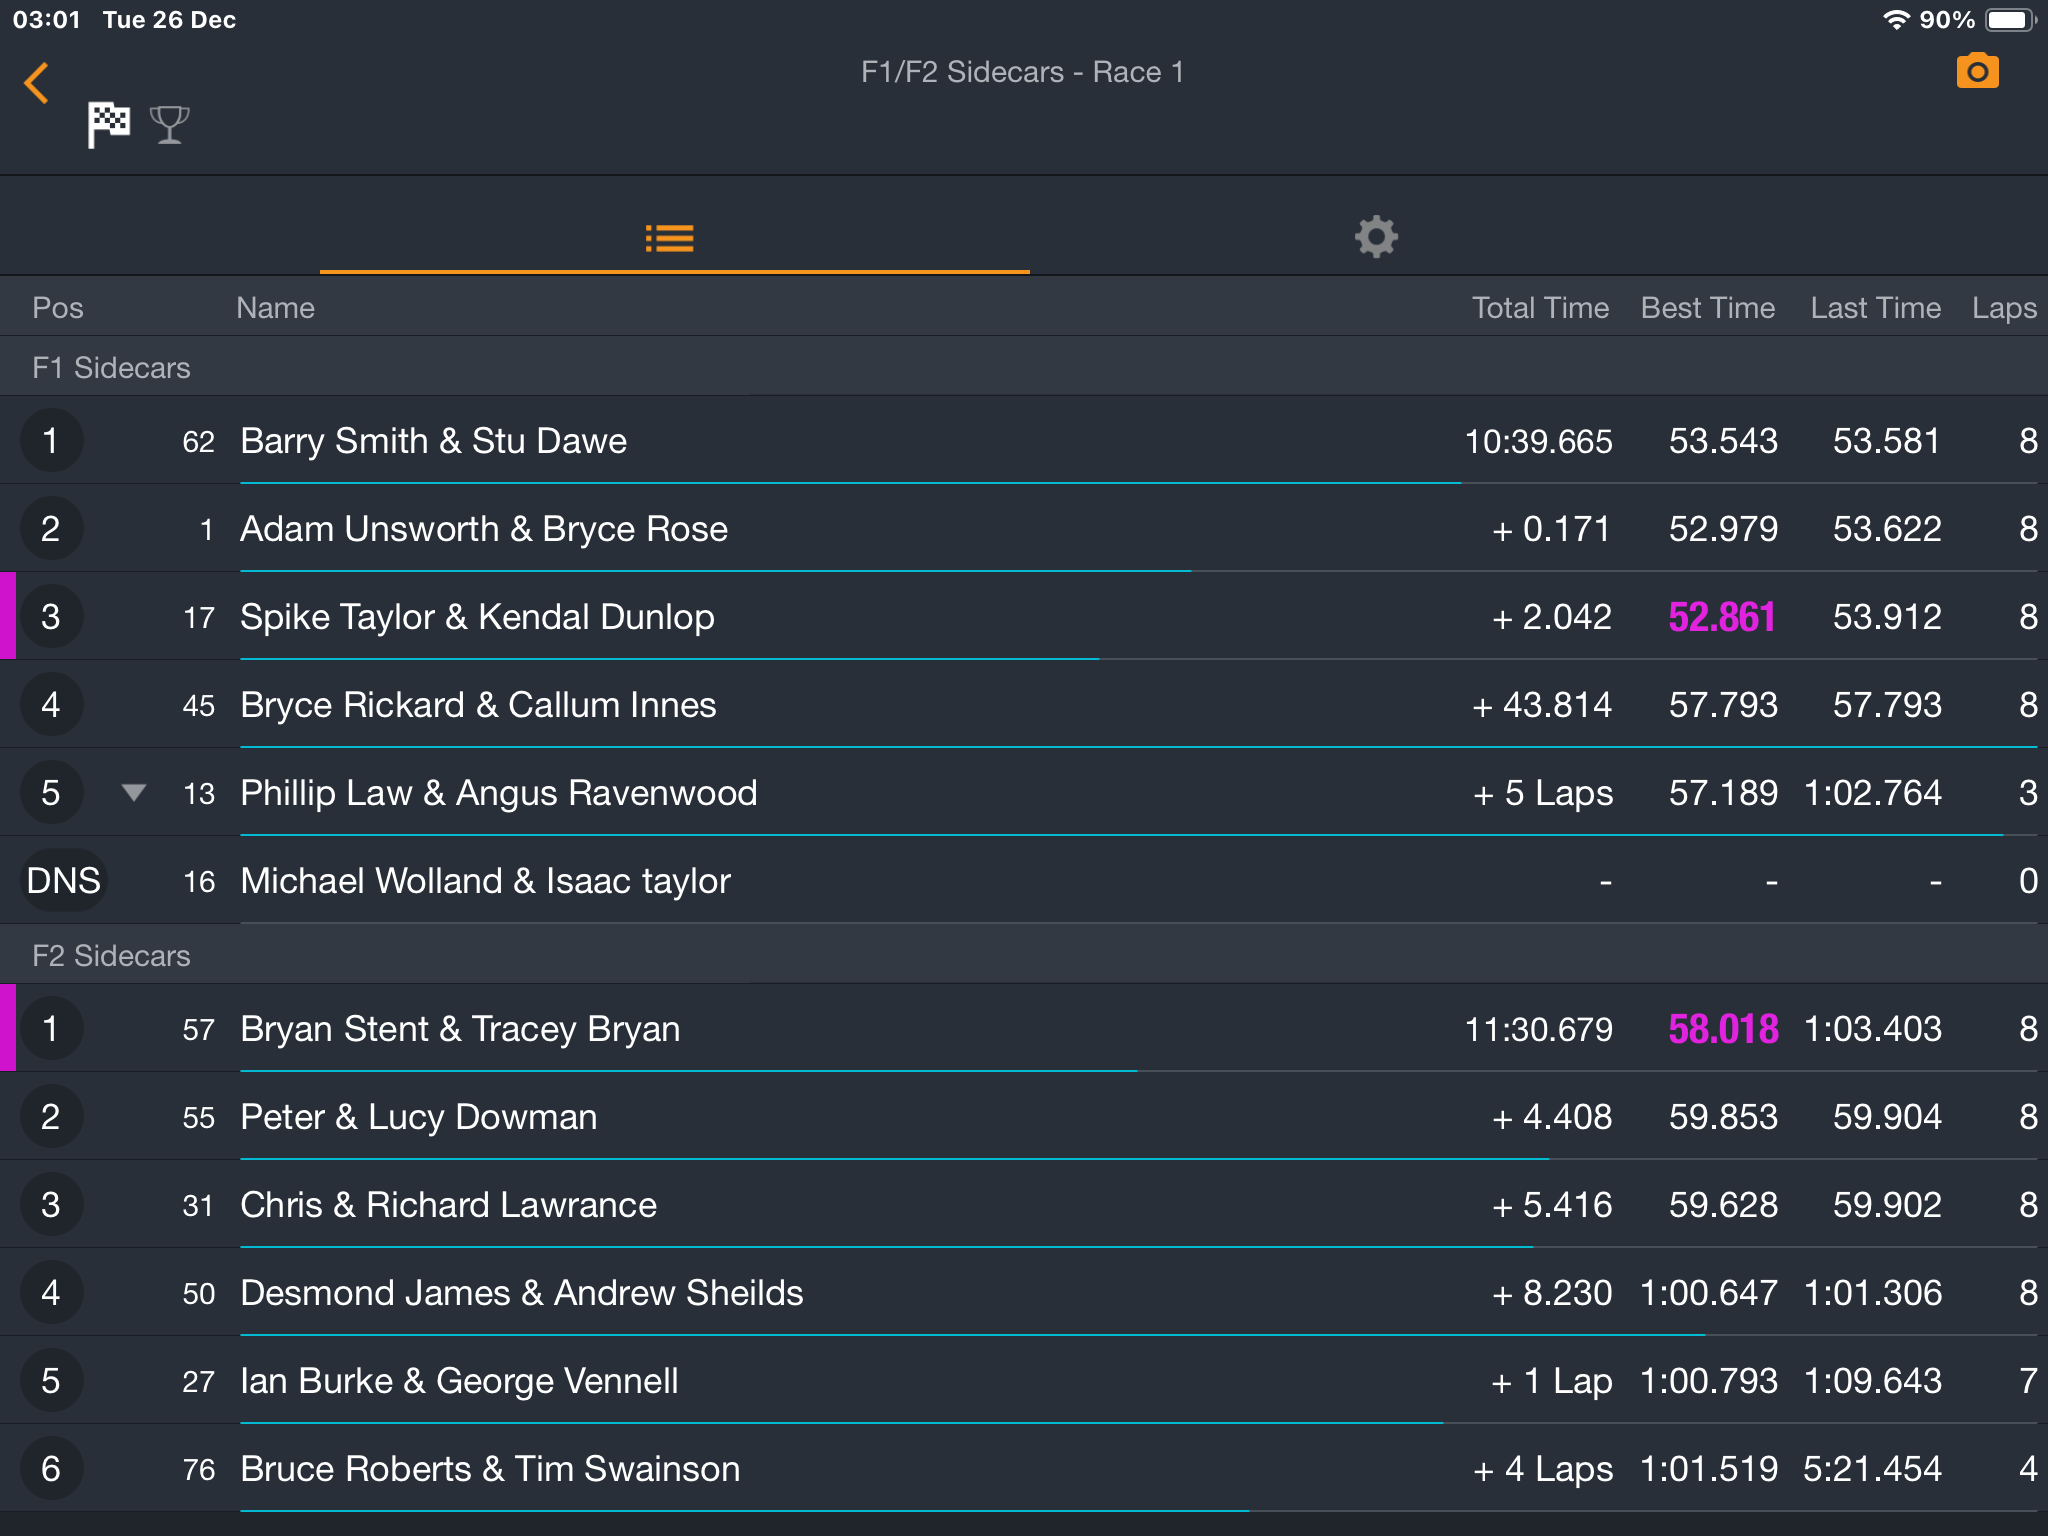Tap the Laps column header
The width and height of the screenshot is (2048, 1536).
pos(2004,308)
